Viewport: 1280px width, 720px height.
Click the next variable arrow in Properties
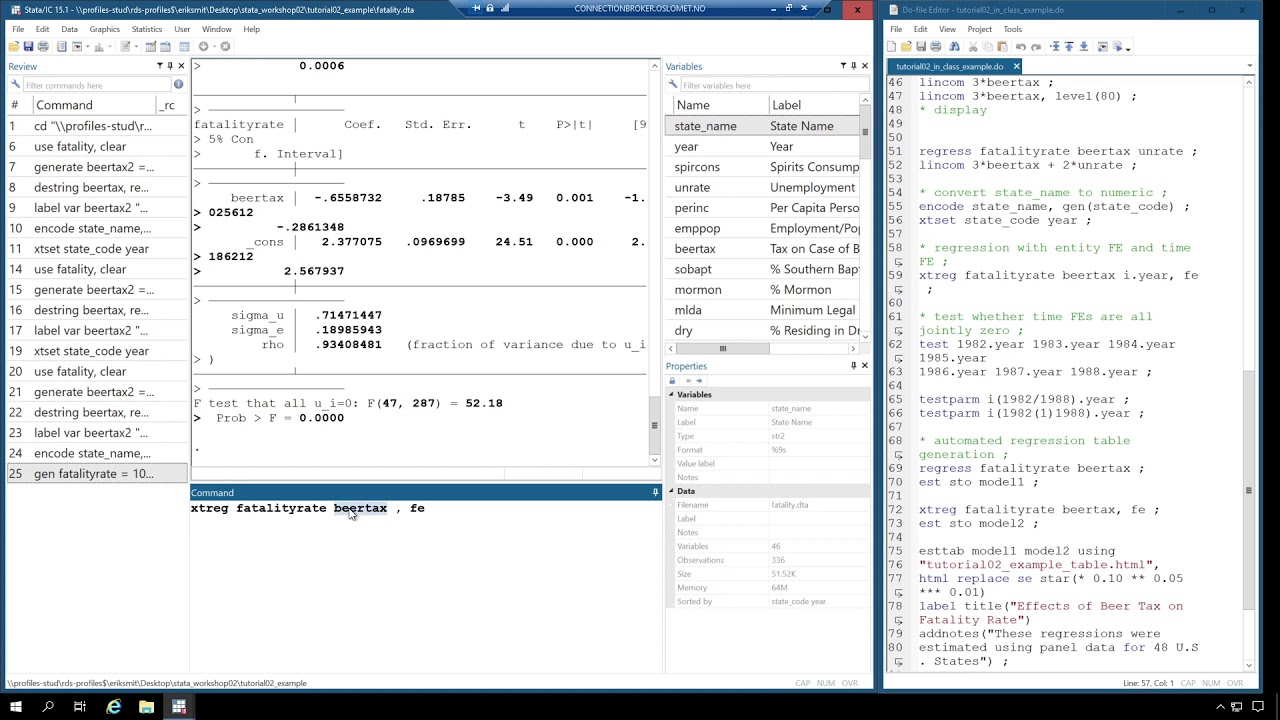(x=697, y=380)
